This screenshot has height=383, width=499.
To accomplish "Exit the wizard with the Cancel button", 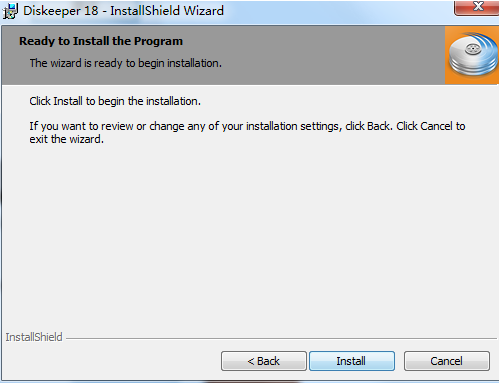I will click(447, 361).
